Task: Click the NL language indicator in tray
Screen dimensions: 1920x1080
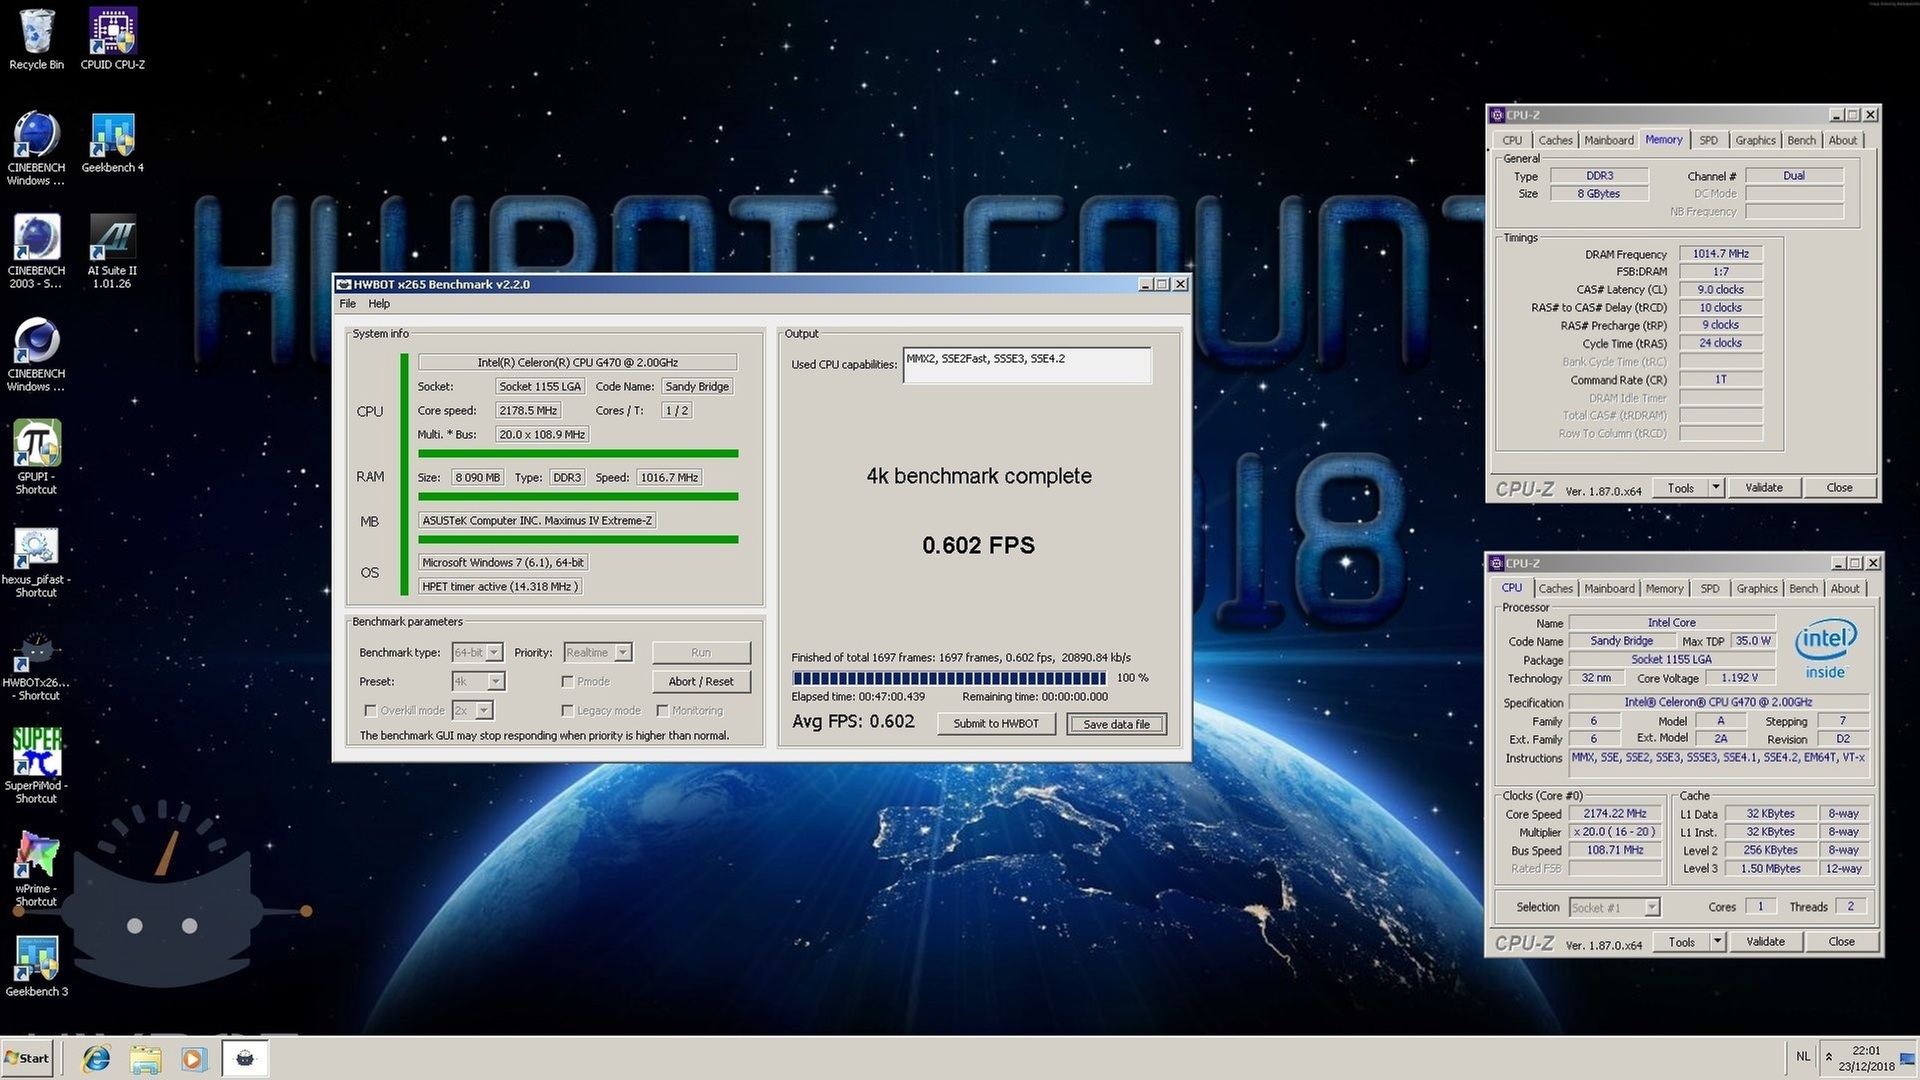Action: [x=1802, y=1056]
